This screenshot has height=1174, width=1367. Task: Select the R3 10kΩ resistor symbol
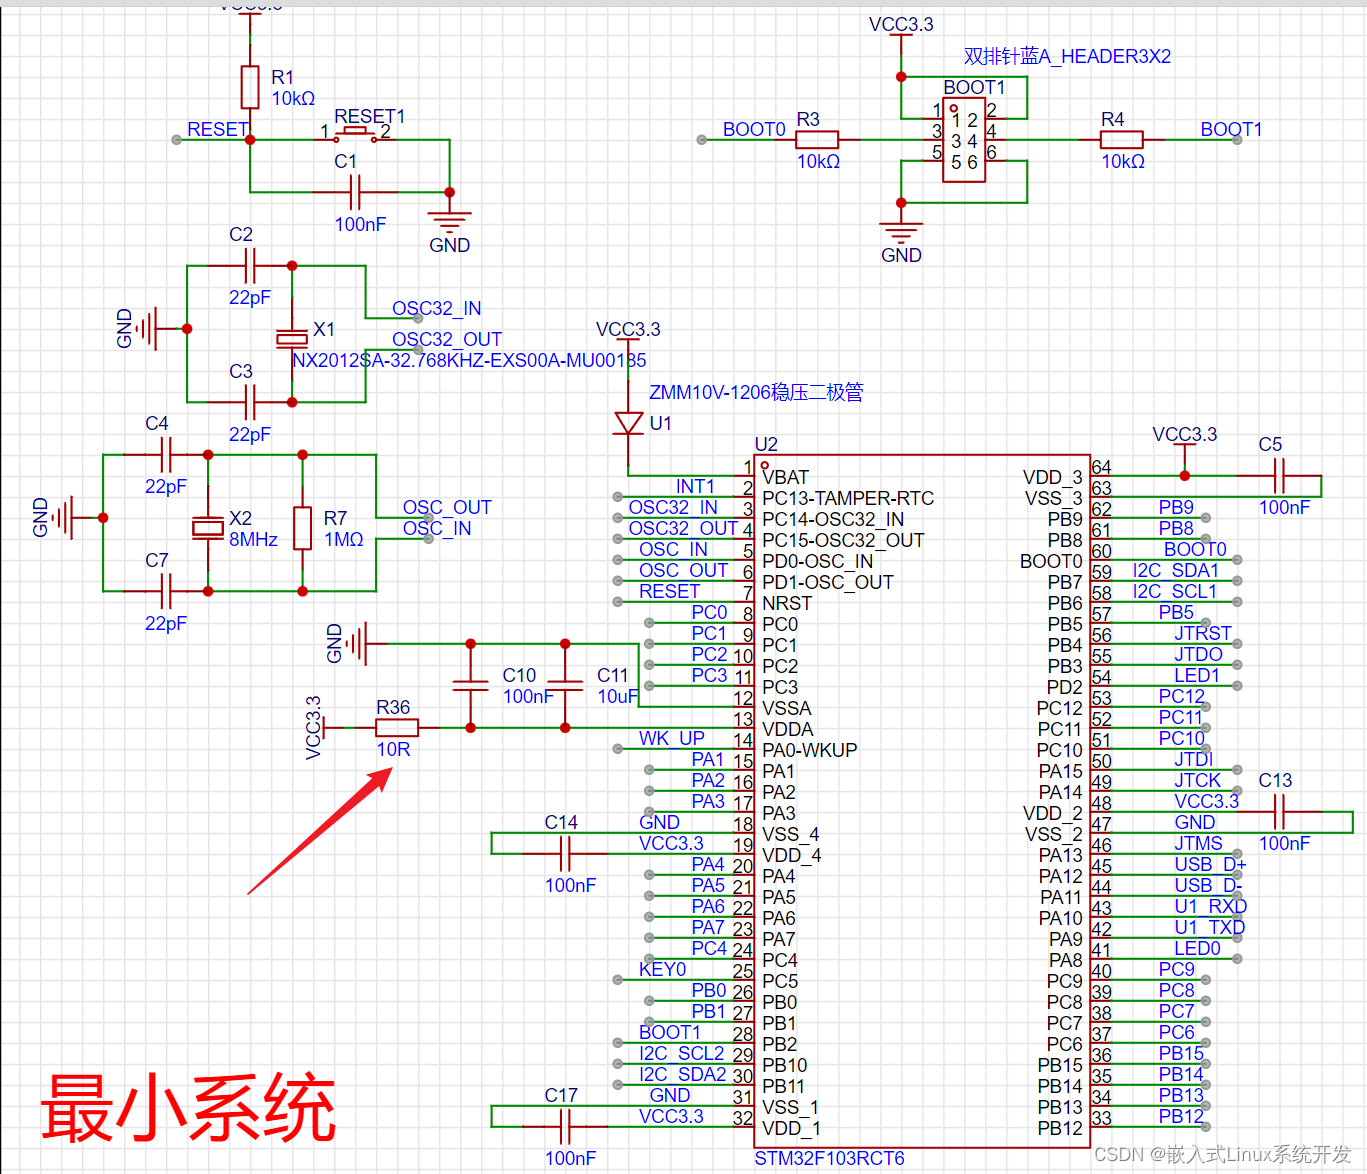point(817,140)
